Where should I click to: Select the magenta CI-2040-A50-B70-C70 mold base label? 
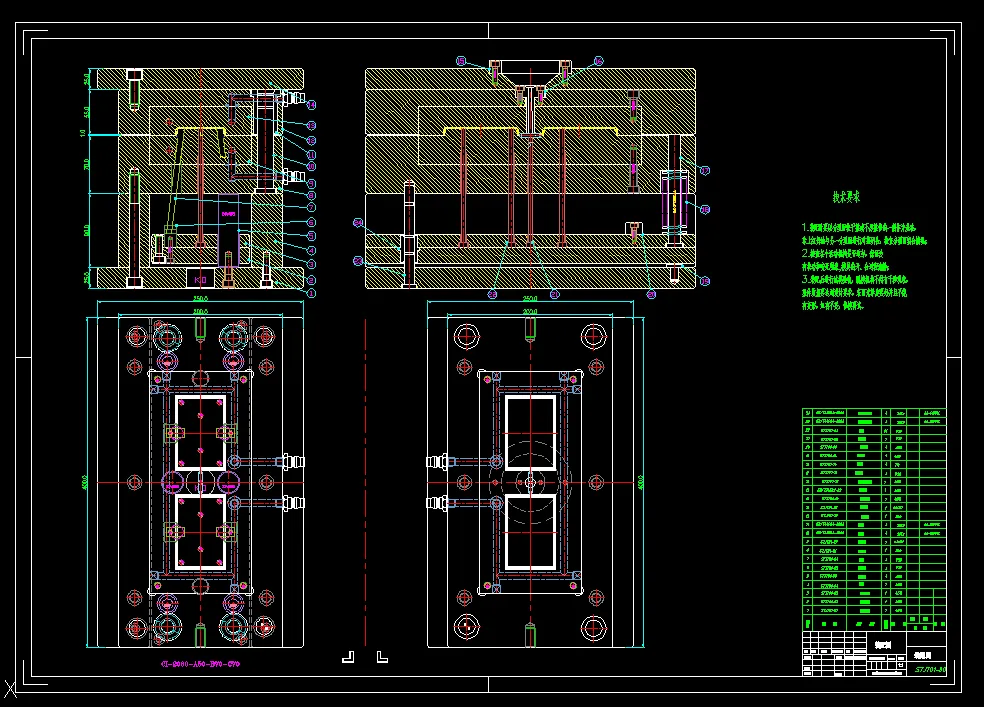coord(201,664)
